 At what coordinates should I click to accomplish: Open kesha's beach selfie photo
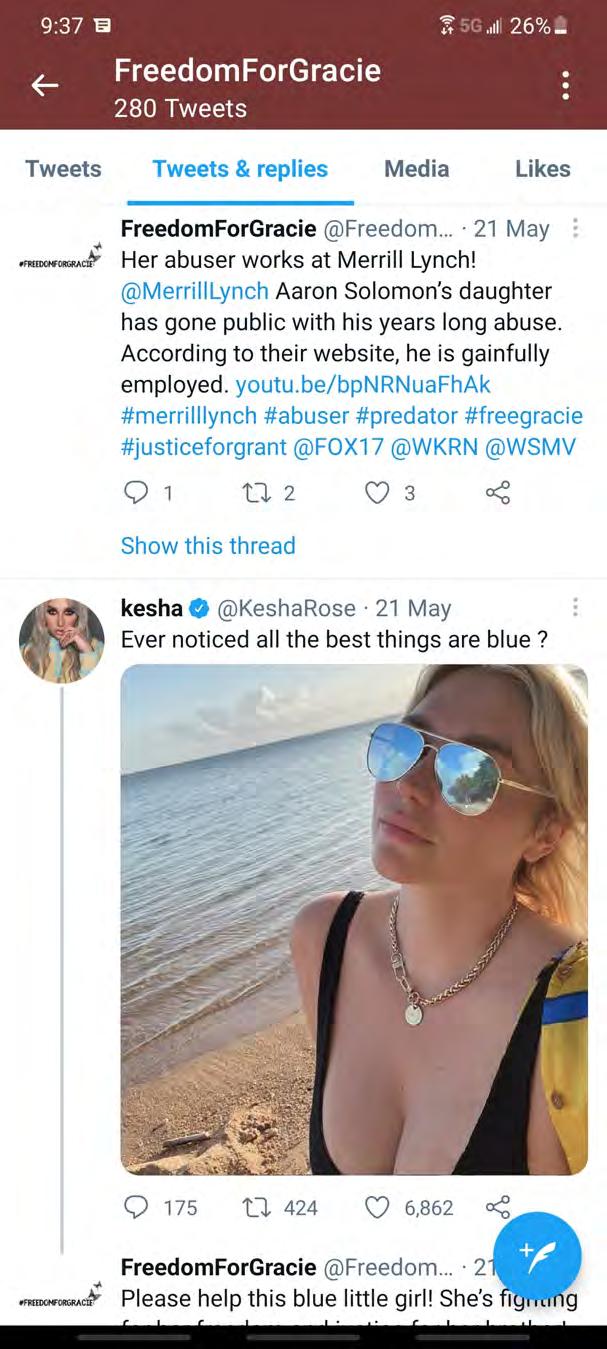click(354, 918)
